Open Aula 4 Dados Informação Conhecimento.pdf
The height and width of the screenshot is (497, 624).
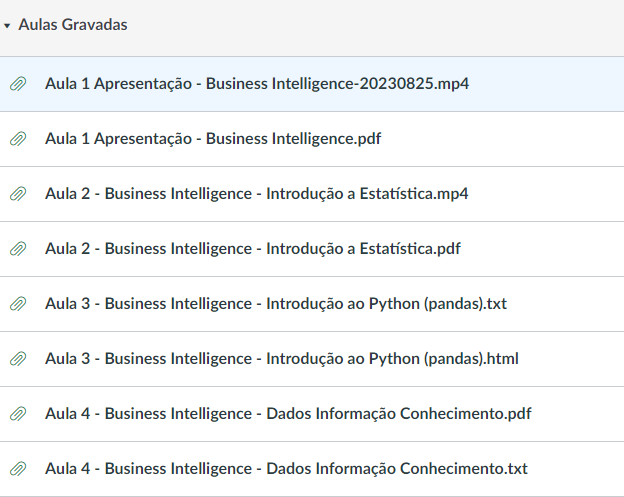(x=287, y=414)
